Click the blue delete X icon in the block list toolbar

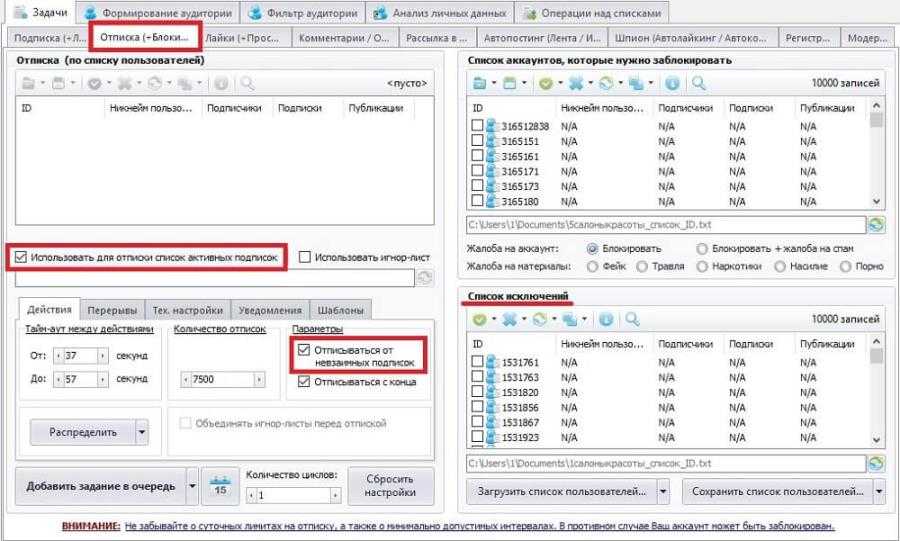pyautogui.click(x=577, y=83)
